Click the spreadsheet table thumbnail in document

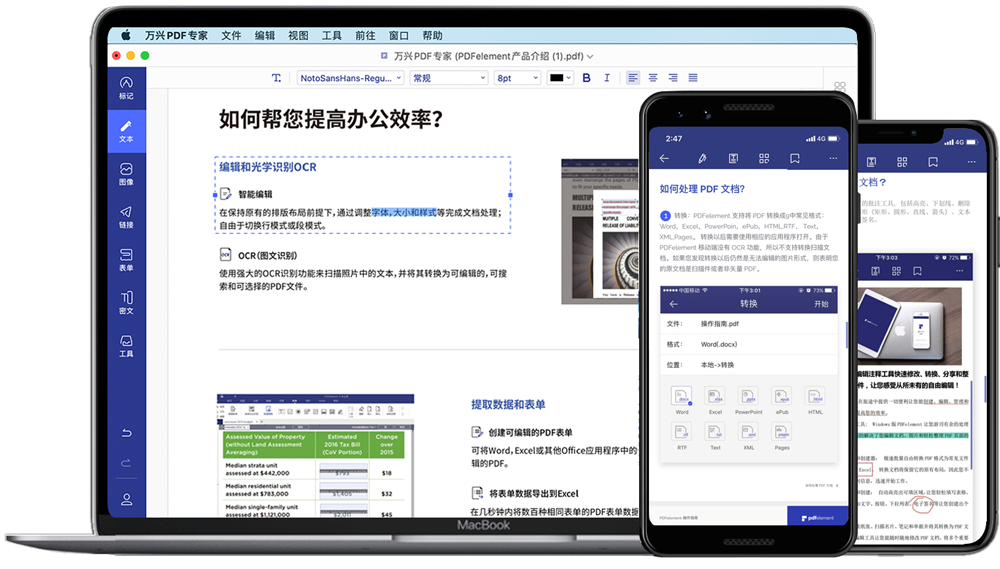pos(316,455)
